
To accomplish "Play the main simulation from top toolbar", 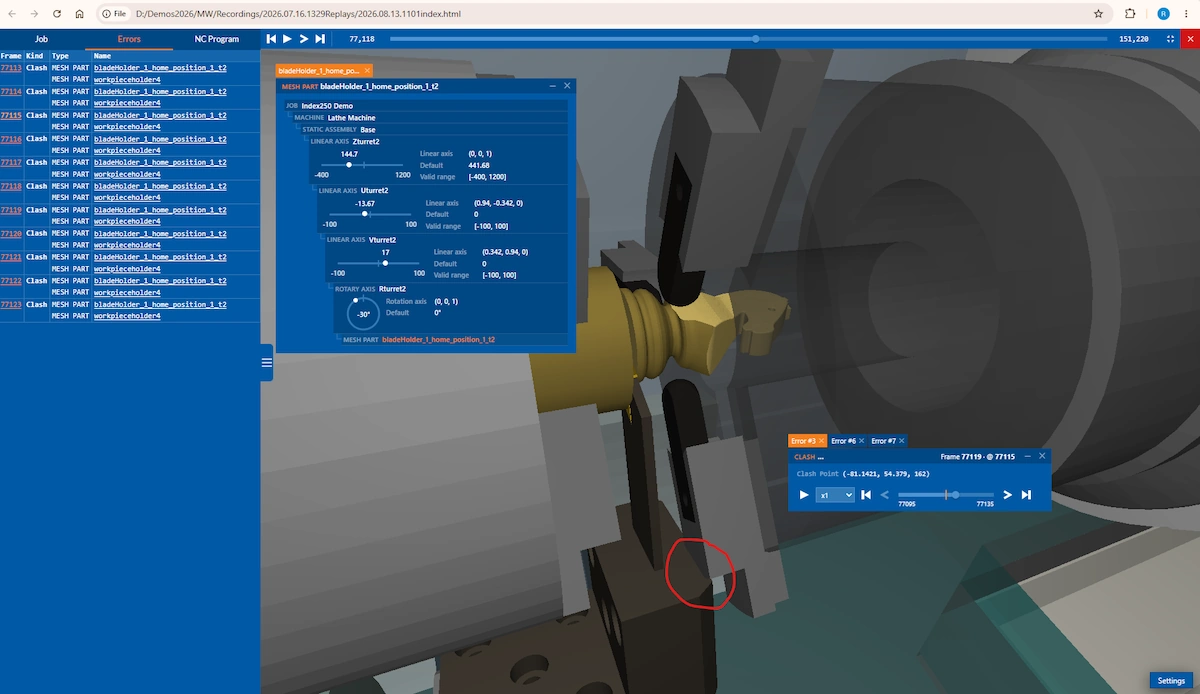I will 287,38.
